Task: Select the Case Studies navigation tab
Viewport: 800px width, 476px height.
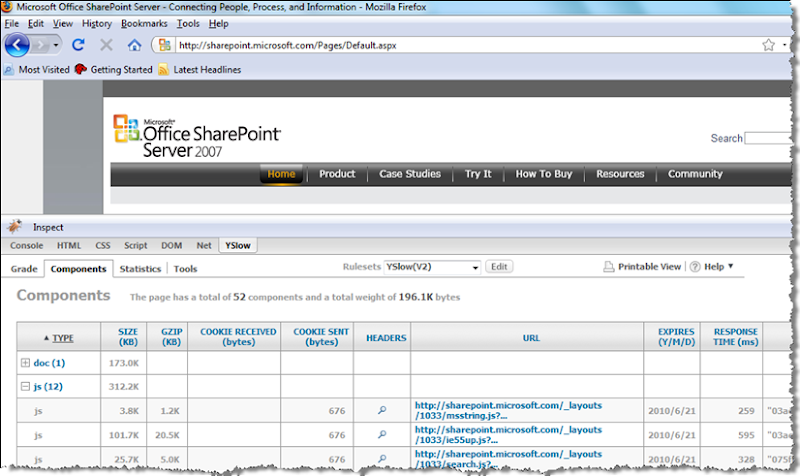Action: tap(410, 174)
